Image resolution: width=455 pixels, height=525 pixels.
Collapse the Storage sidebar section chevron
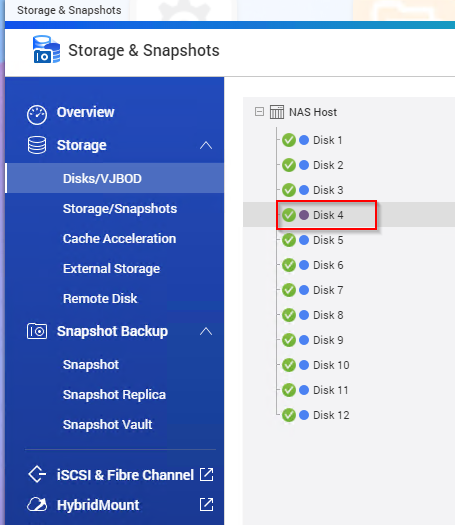click(x=206, y=145)
